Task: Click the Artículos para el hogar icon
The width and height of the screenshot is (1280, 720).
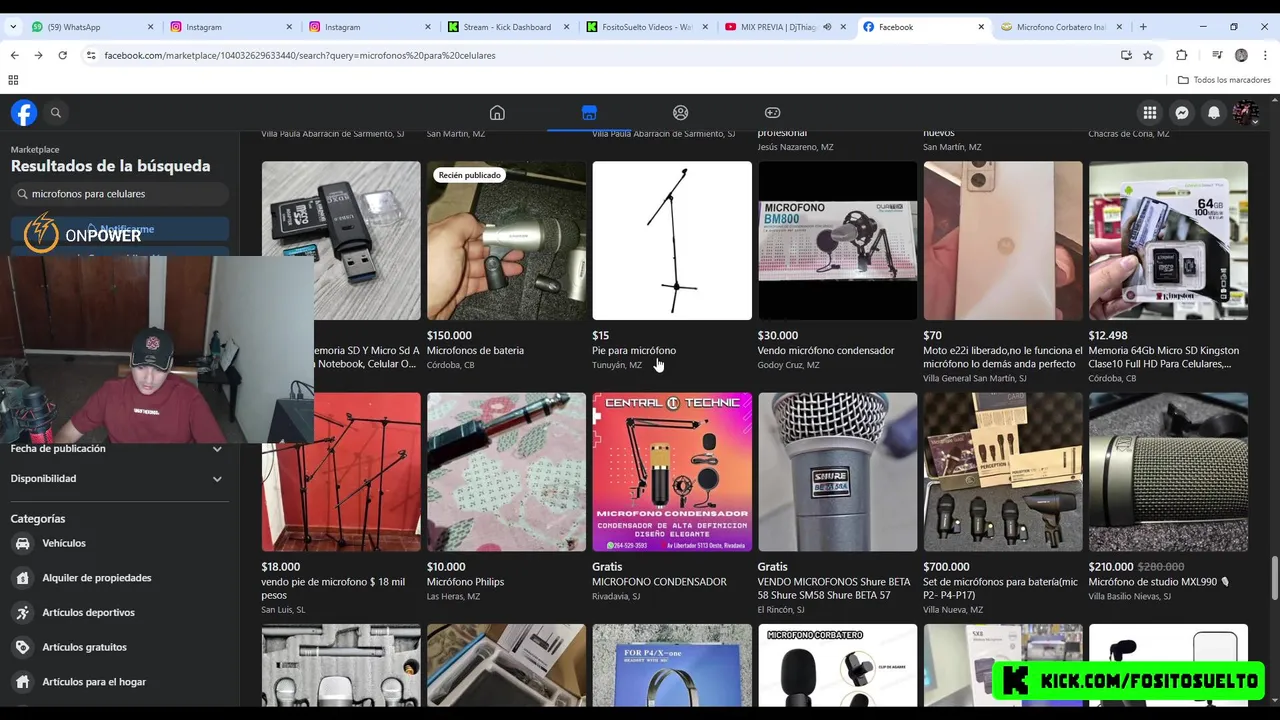Action: point(23,682)
